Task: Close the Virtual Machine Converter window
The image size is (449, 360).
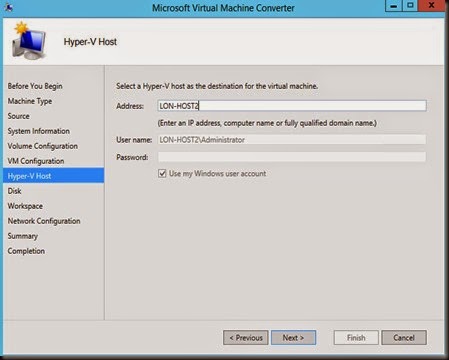Action: click(x=431, y=6)
